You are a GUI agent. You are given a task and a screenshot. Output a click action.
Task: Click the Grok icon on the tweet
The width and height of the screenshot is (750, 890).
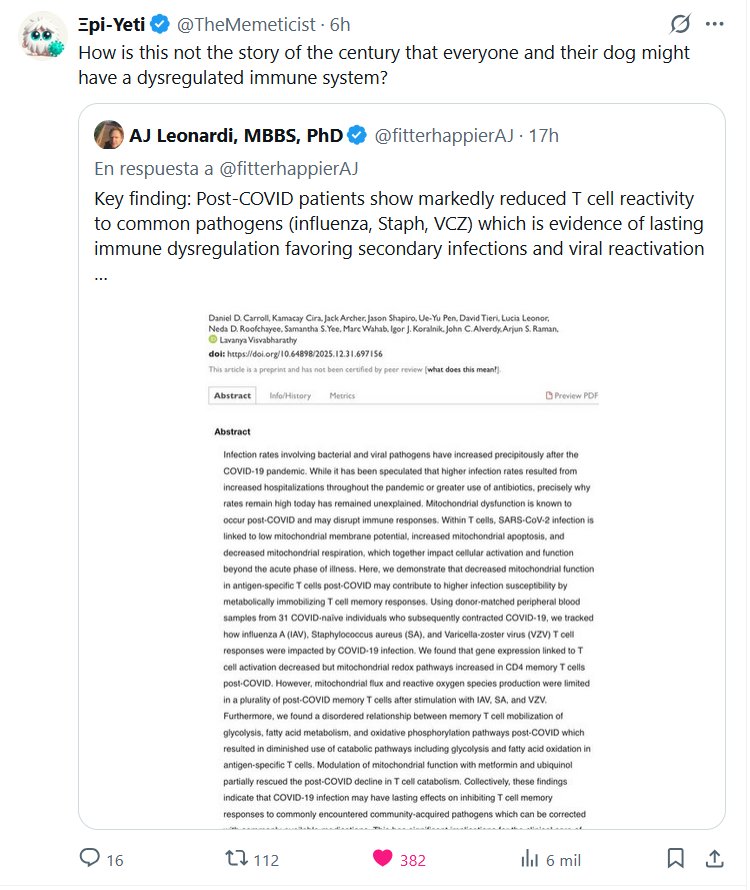681,23
